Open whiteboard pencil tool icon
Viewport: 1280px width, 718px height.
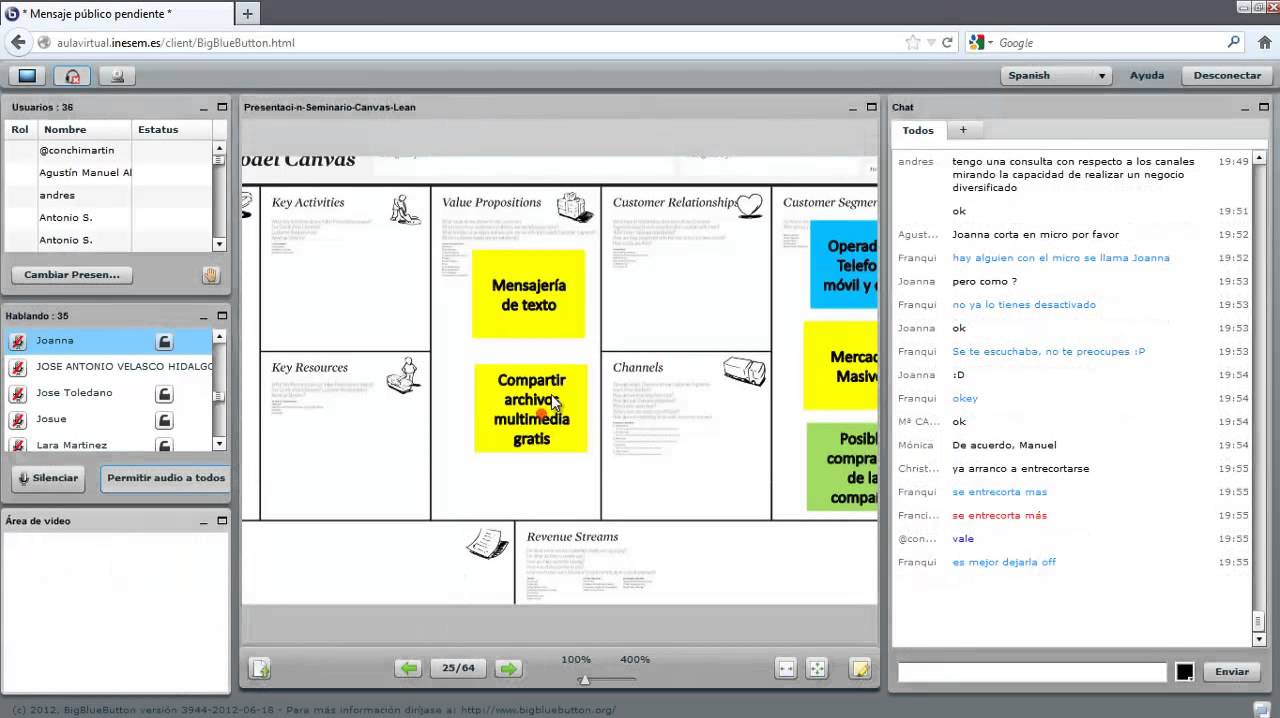(860, 668)
